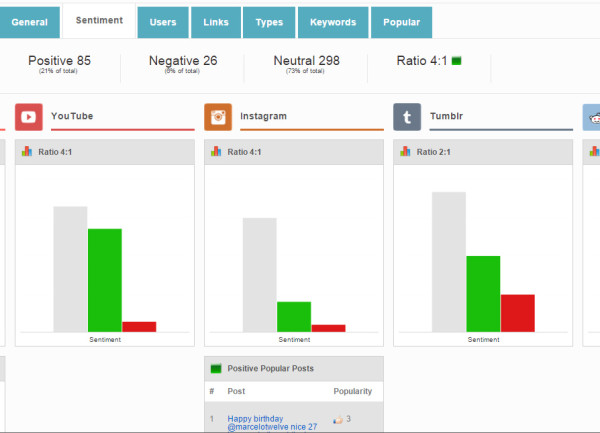Go to the Types tab
This screenshot has width=600, height=433.
tap(269, 22)
